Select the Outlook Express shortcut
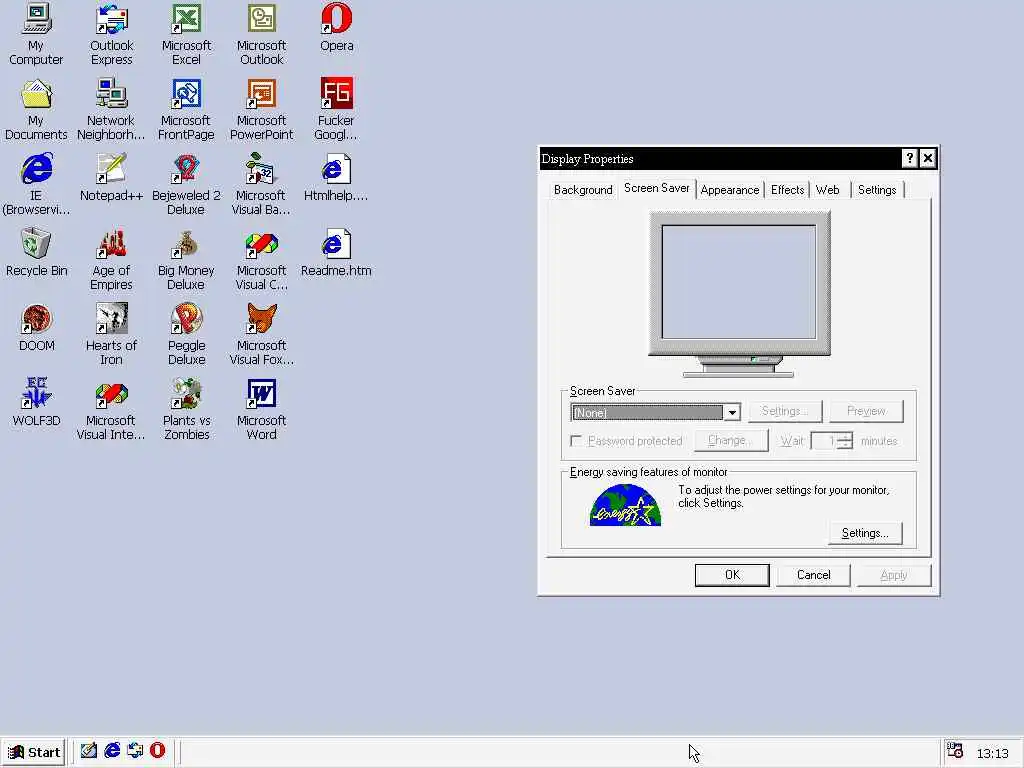Viewport: 1024px width, 768px height. [x=112, y=34]
